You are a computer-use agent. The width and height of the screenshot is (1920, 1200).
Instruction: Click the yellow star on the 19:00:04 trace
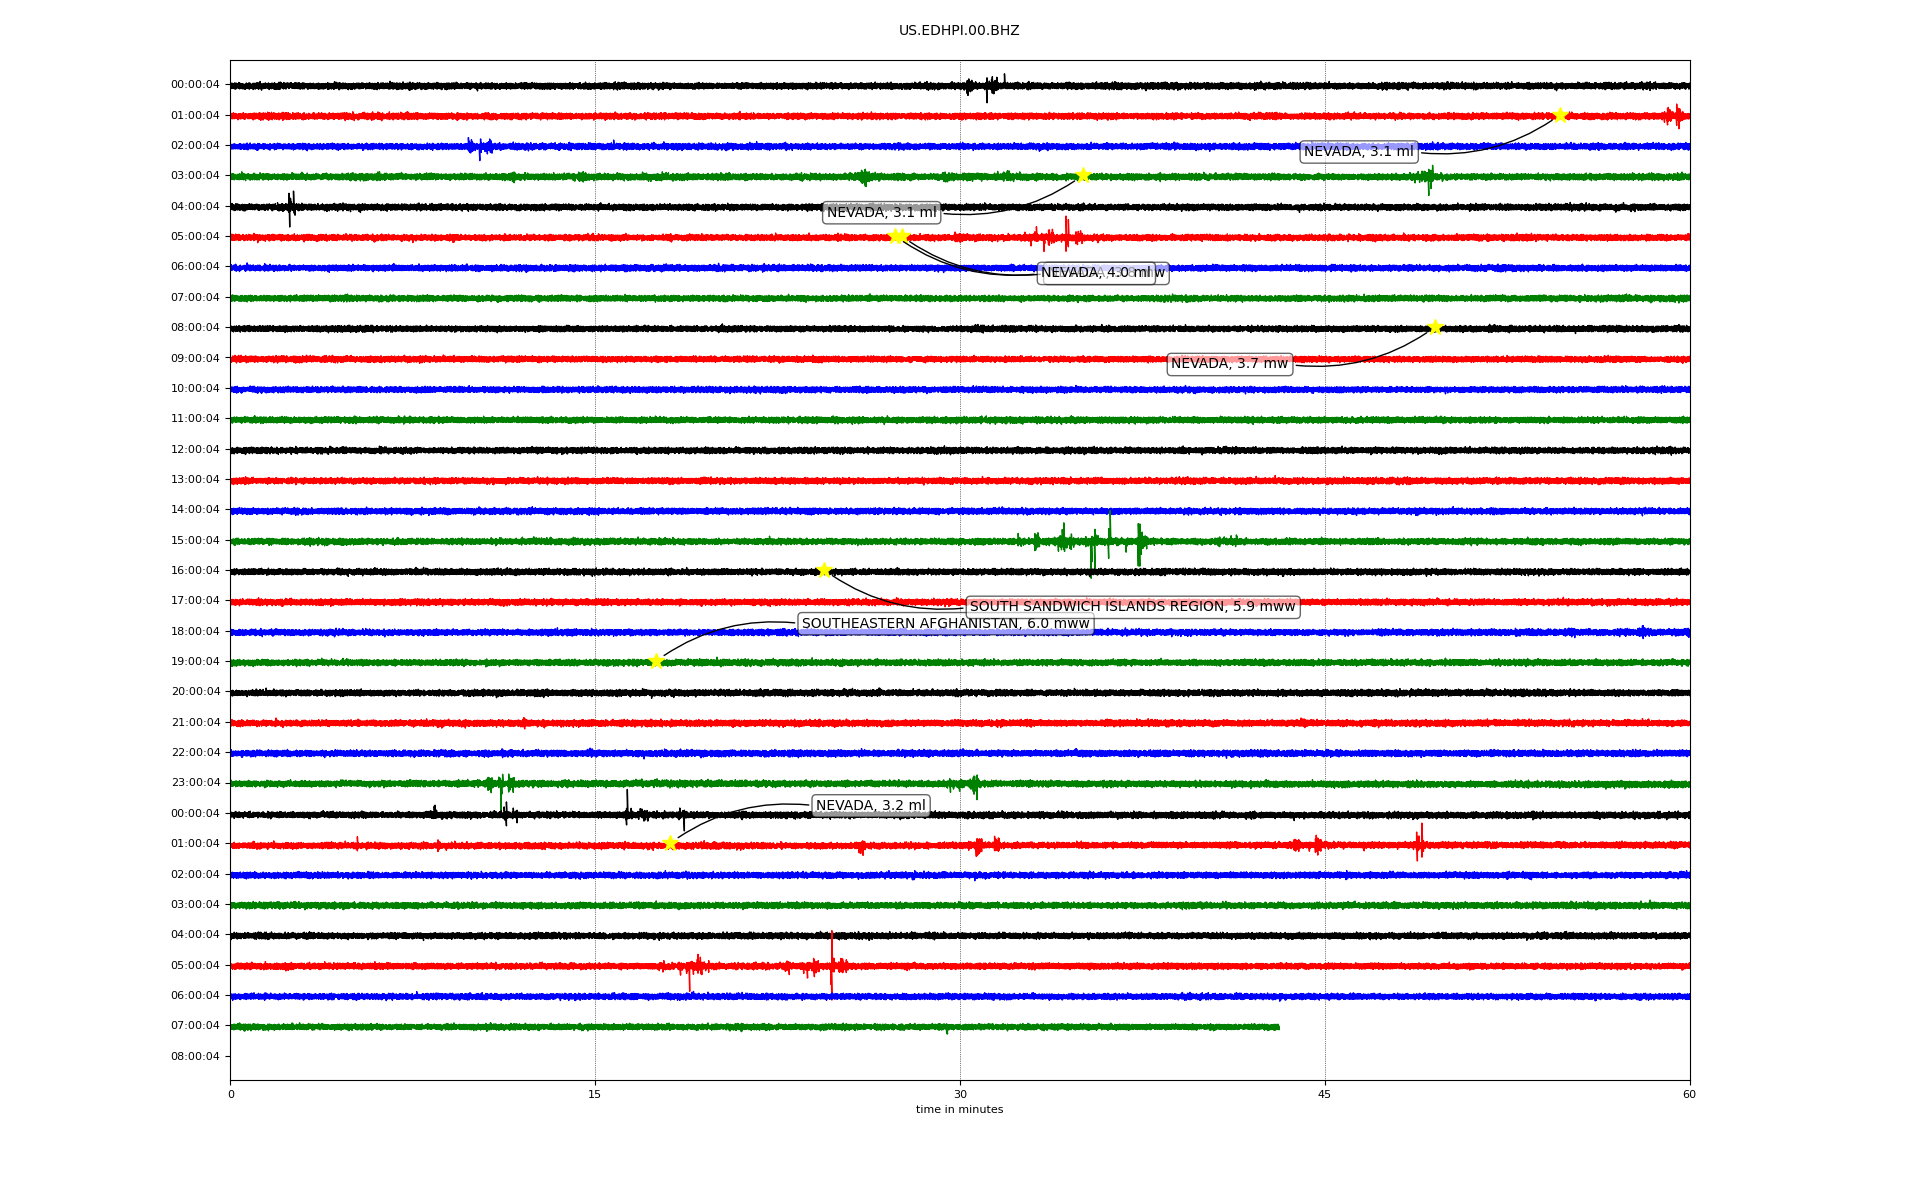click(656, 661)
